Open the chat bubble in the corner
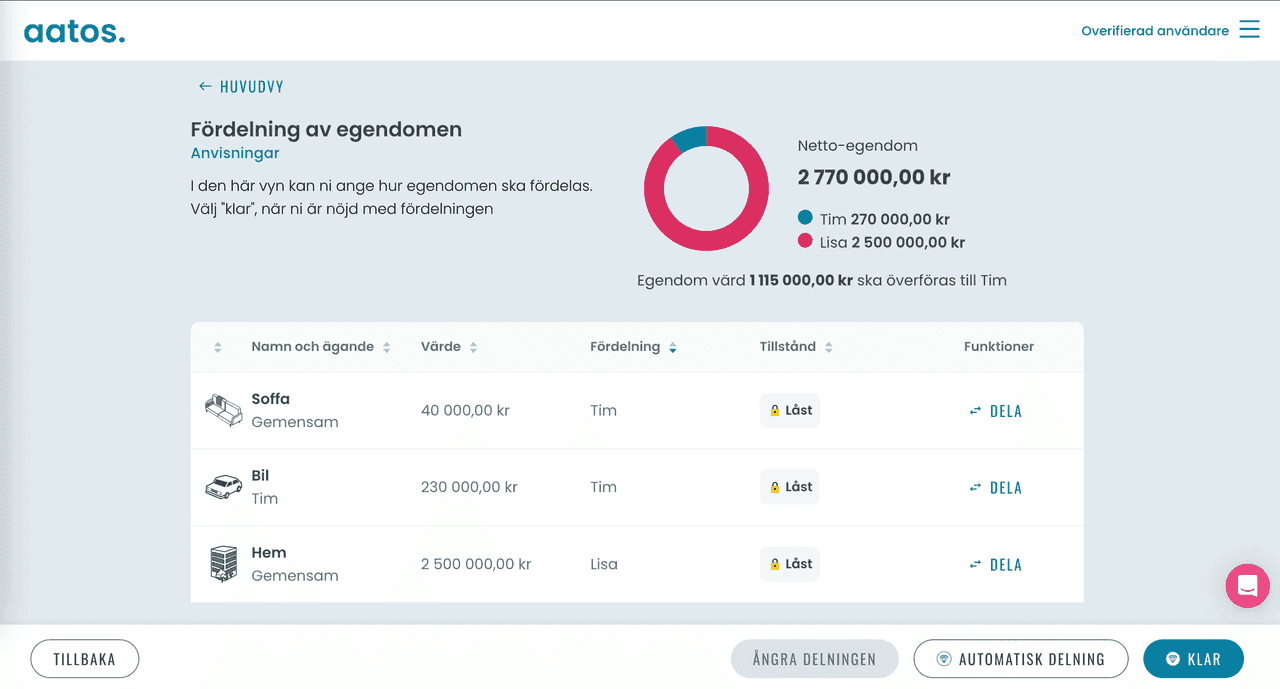 (1247, 586)
